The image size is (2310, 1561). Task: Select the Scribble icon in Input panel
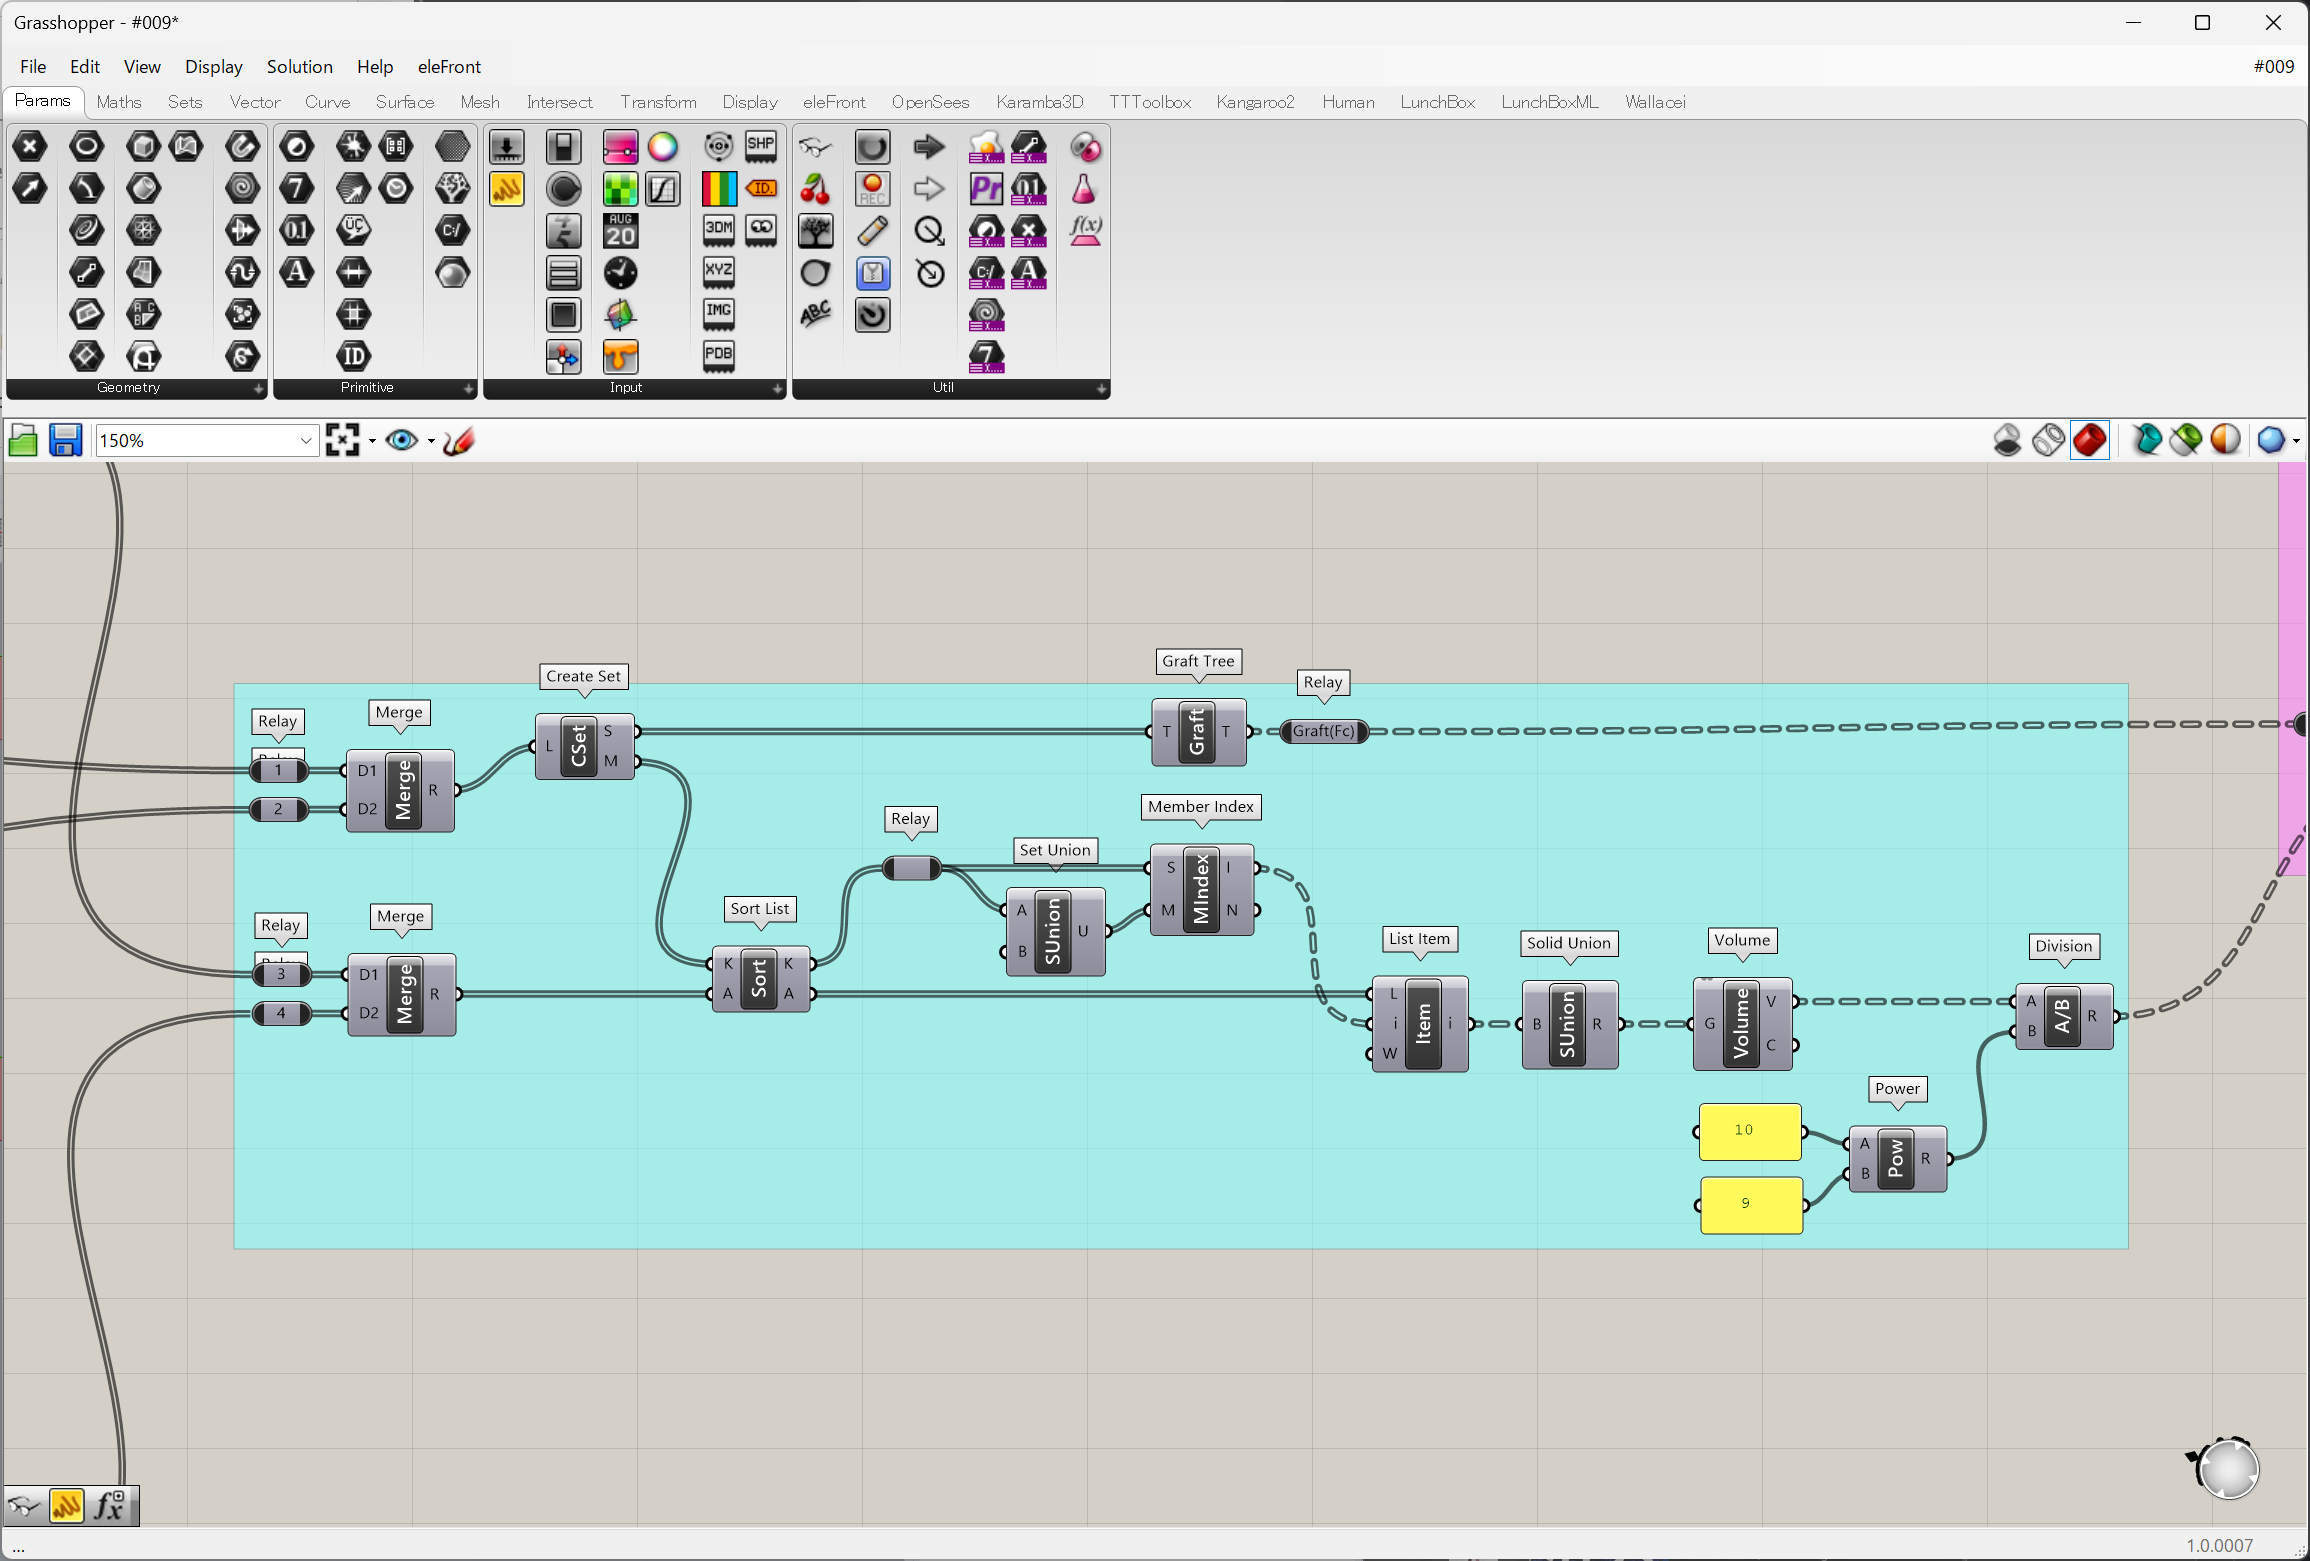[506, 189]
